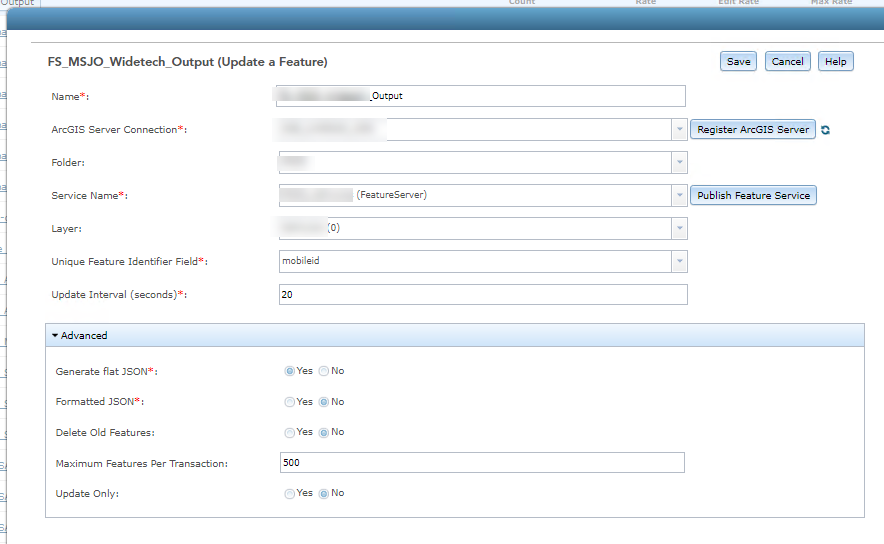Click the refresh ArcGIS Server connections icon
The image size is (884, 544).
point(826,130)
